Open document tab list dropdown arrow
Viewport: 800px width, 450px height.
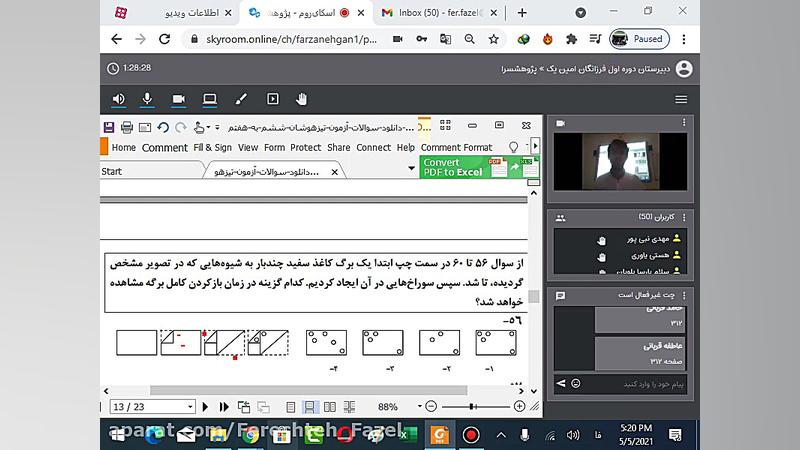point(411,168)
